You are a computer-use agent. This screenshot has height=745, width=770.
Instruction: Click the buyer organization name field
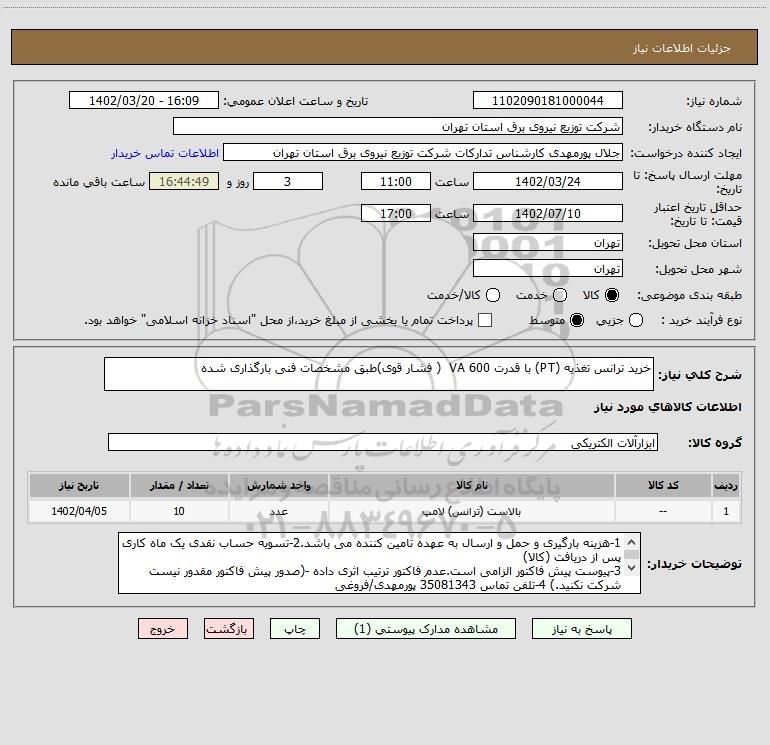coord(398,126)
